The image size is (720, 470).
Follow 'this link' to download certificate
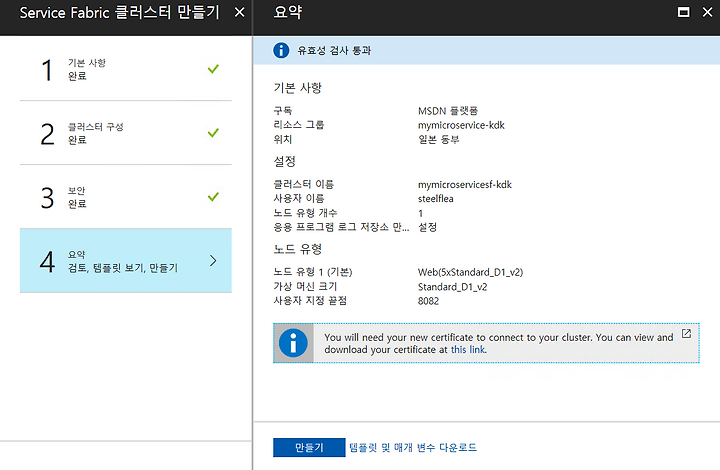(x=468, y=350)
